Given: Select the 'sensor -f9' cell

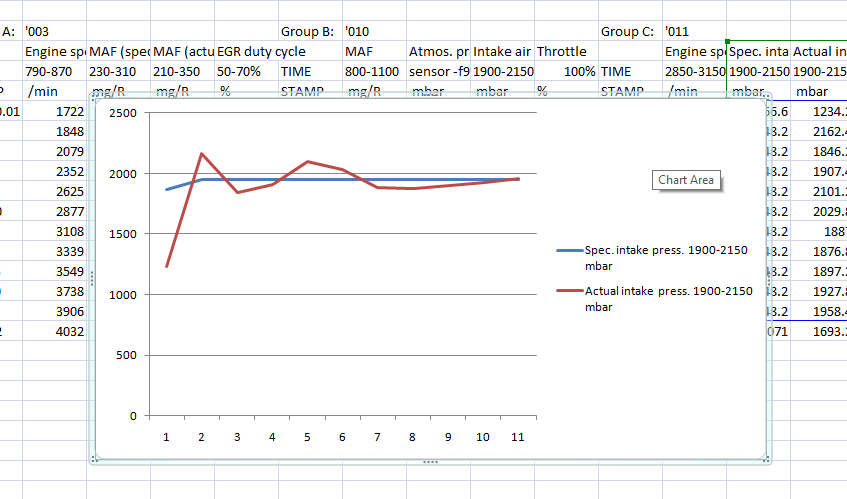Looking at the screenshot, I should [438, 71].
